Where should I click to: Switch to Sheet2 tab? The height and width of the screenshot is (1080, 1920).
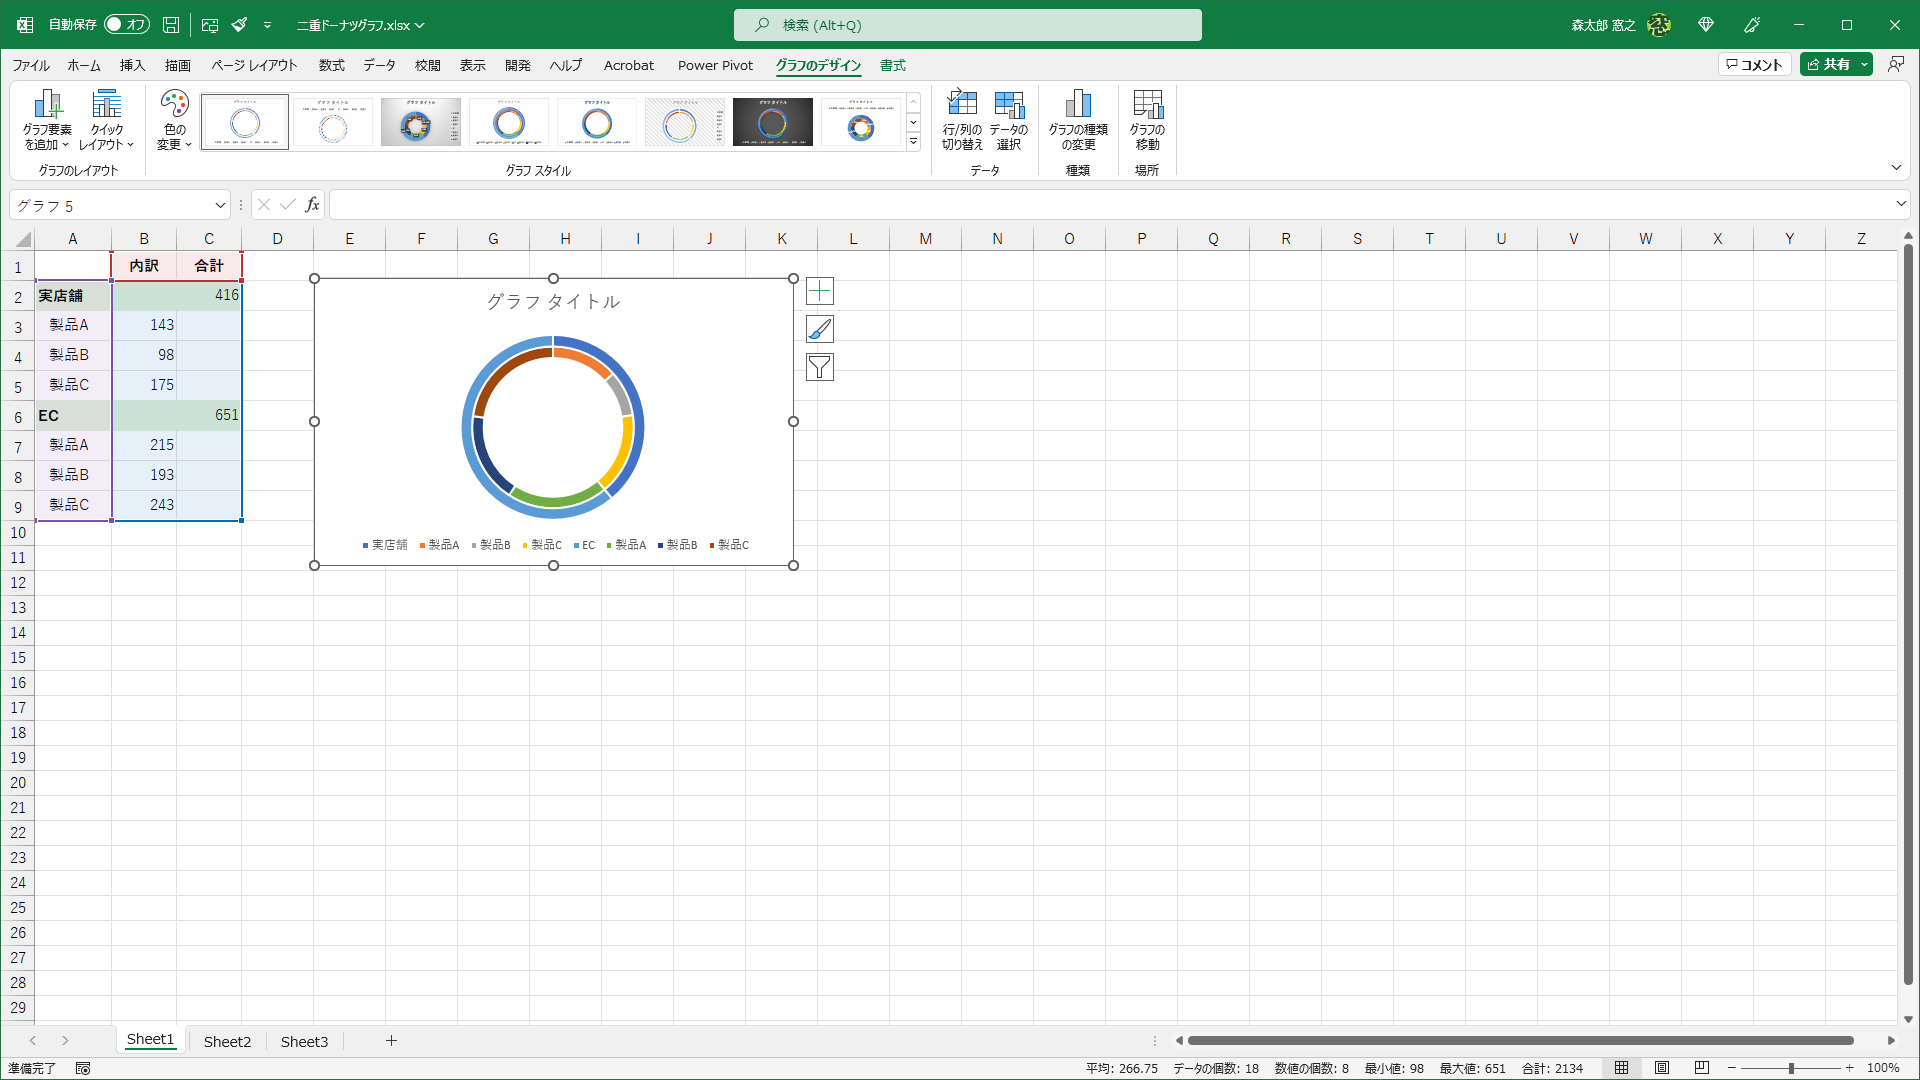227,1041
